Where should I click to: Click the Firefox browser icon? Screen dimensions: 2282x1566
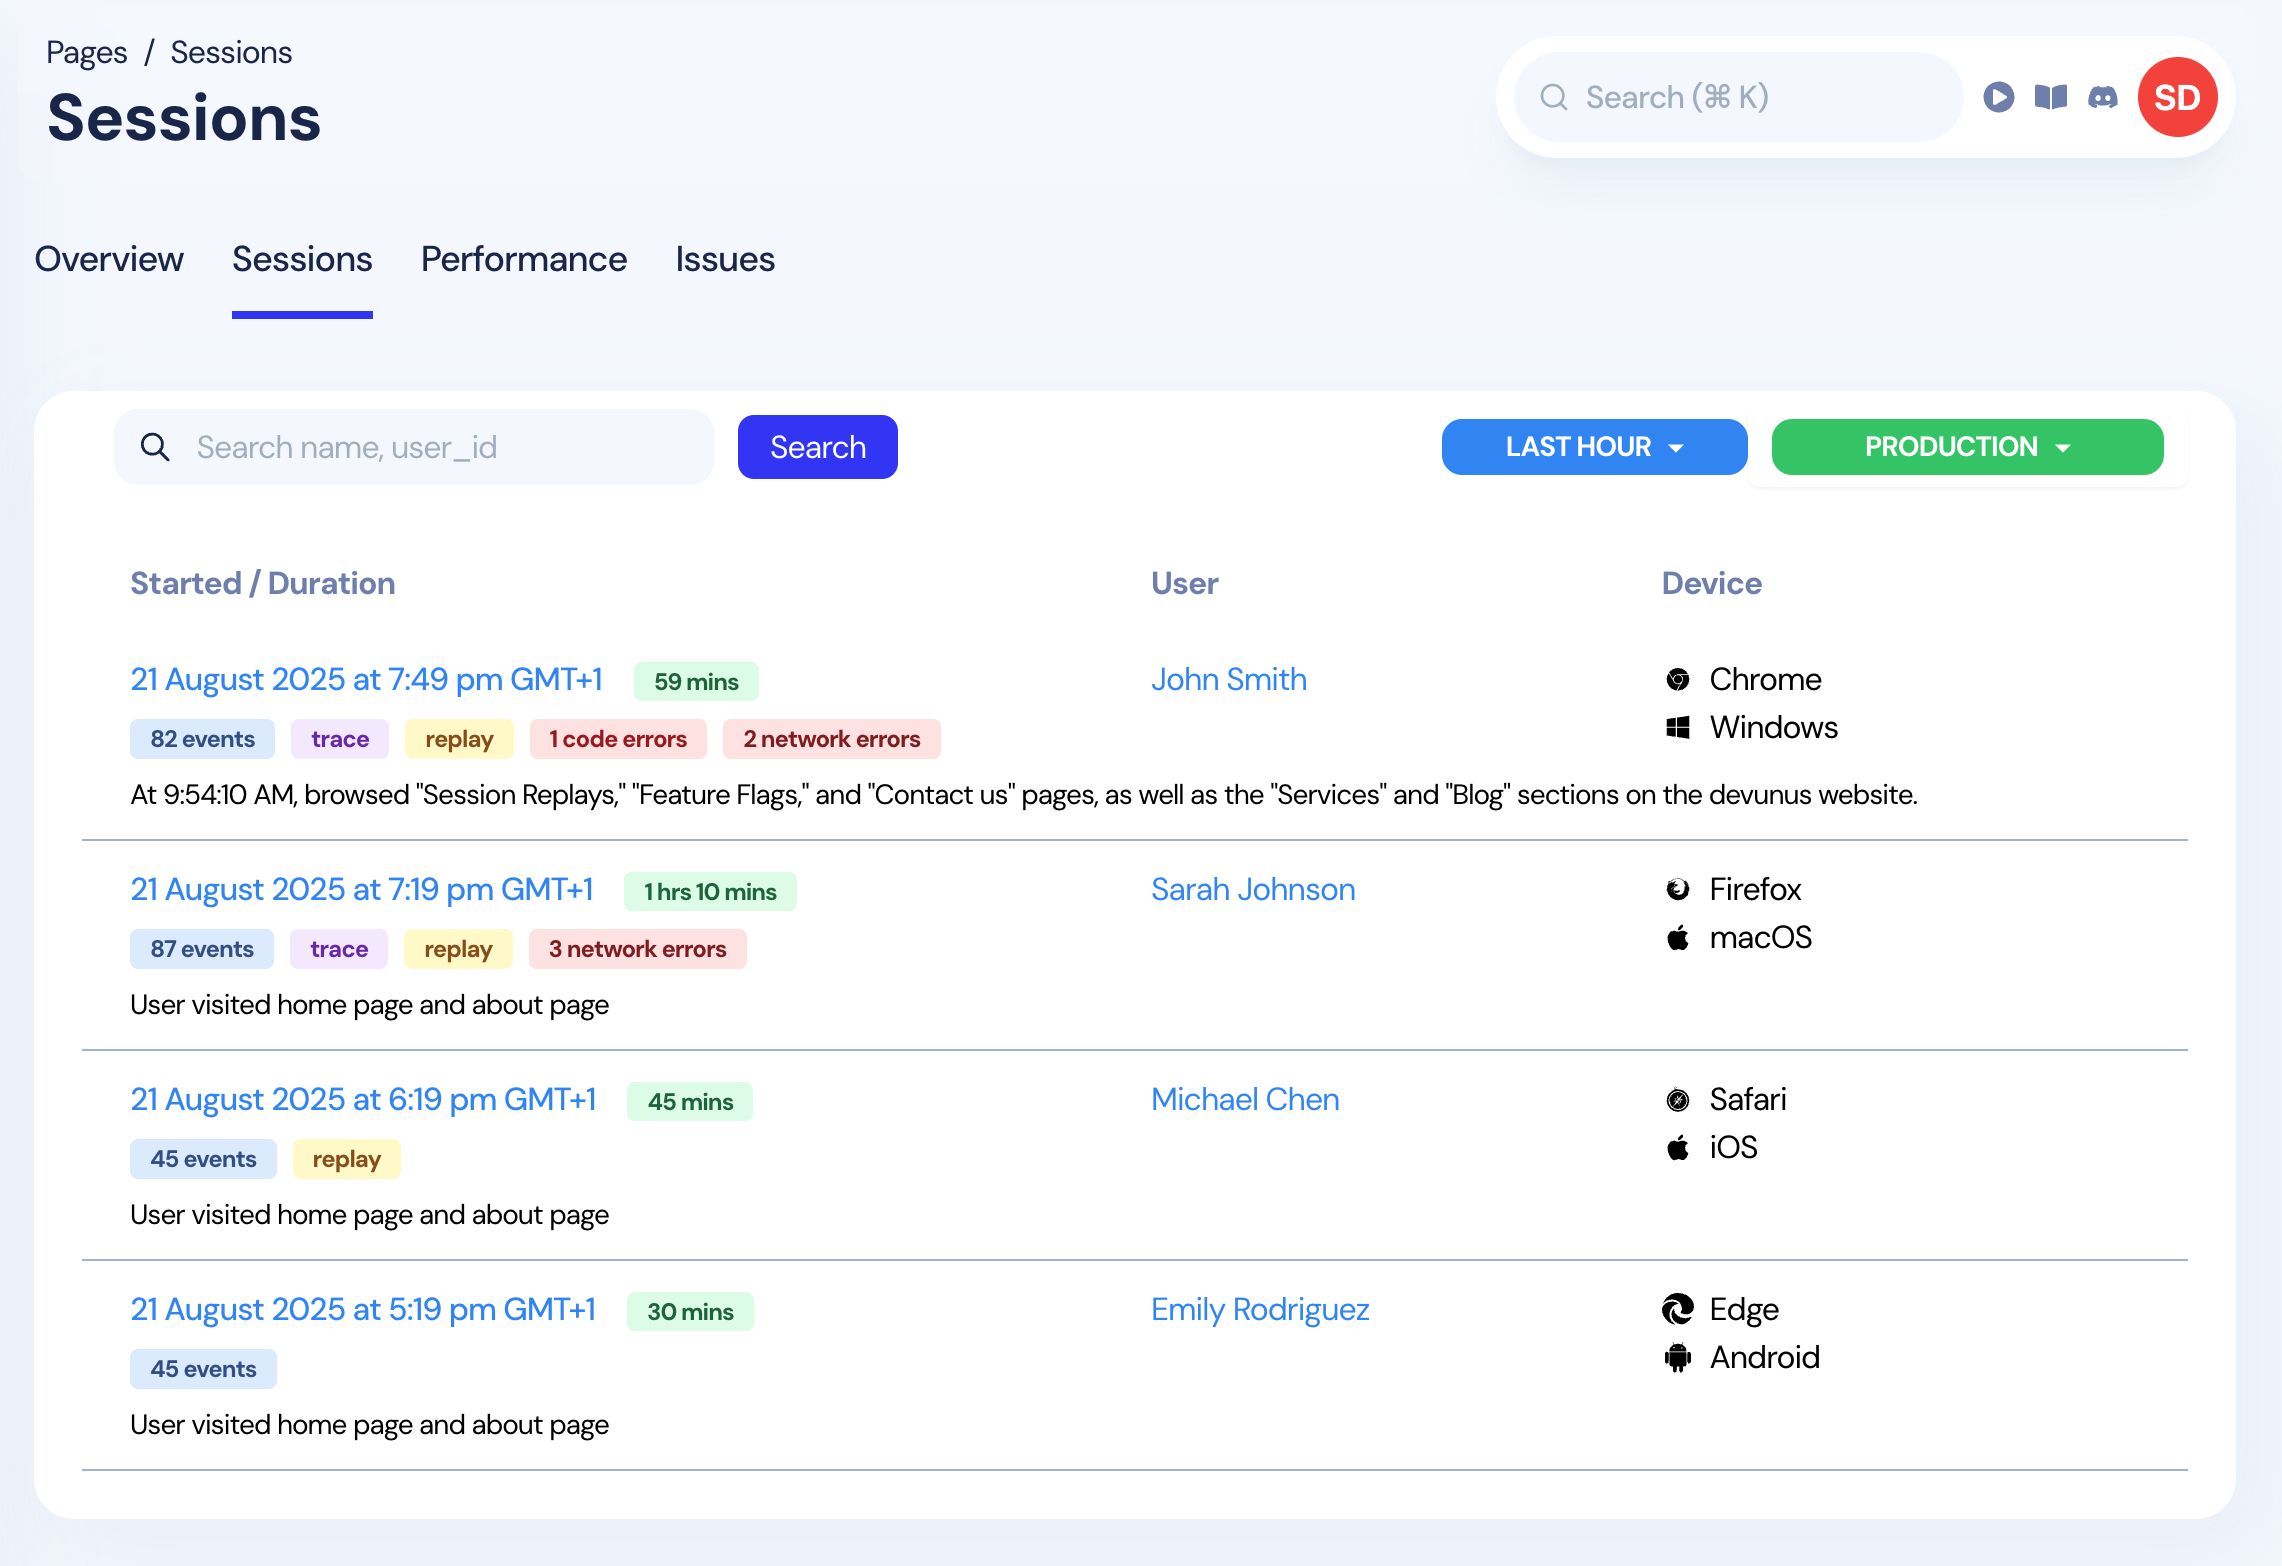point(1677,890)
